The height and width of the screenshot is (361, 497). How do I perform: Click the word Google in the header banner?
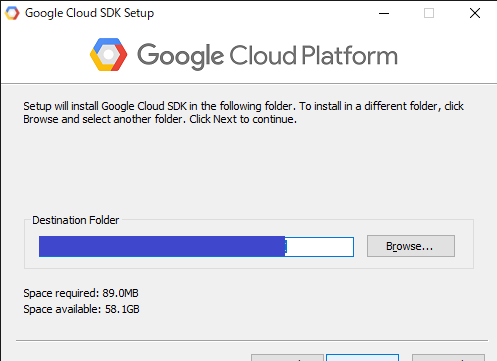click(x=180, y=56)
